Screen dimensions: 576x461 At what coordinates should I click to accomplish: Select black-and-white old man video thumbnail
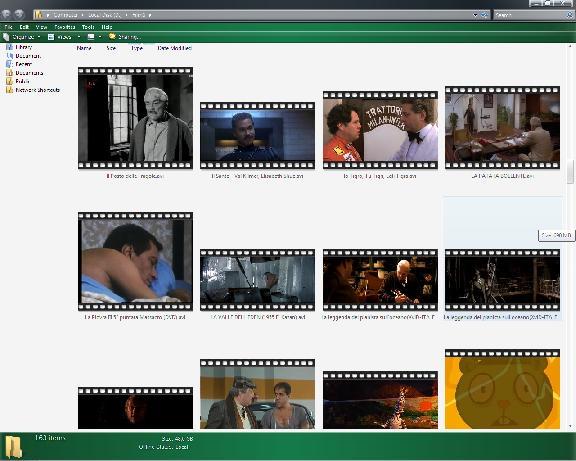(x=135, y=118)
